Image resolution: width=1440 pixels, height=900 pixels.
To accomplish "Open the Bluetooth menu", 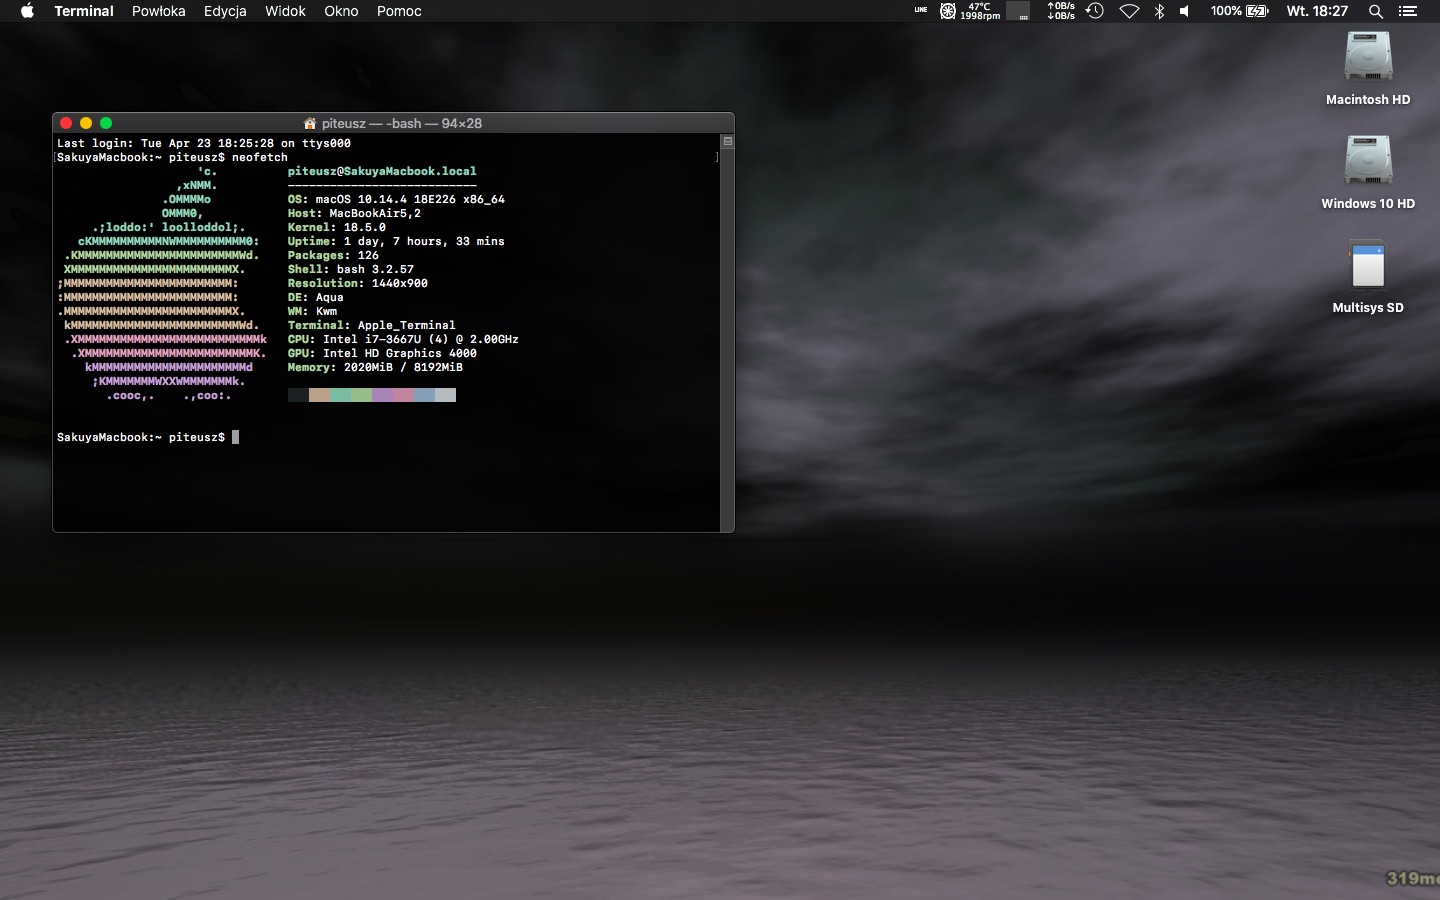I will [x=1160, y=11].
